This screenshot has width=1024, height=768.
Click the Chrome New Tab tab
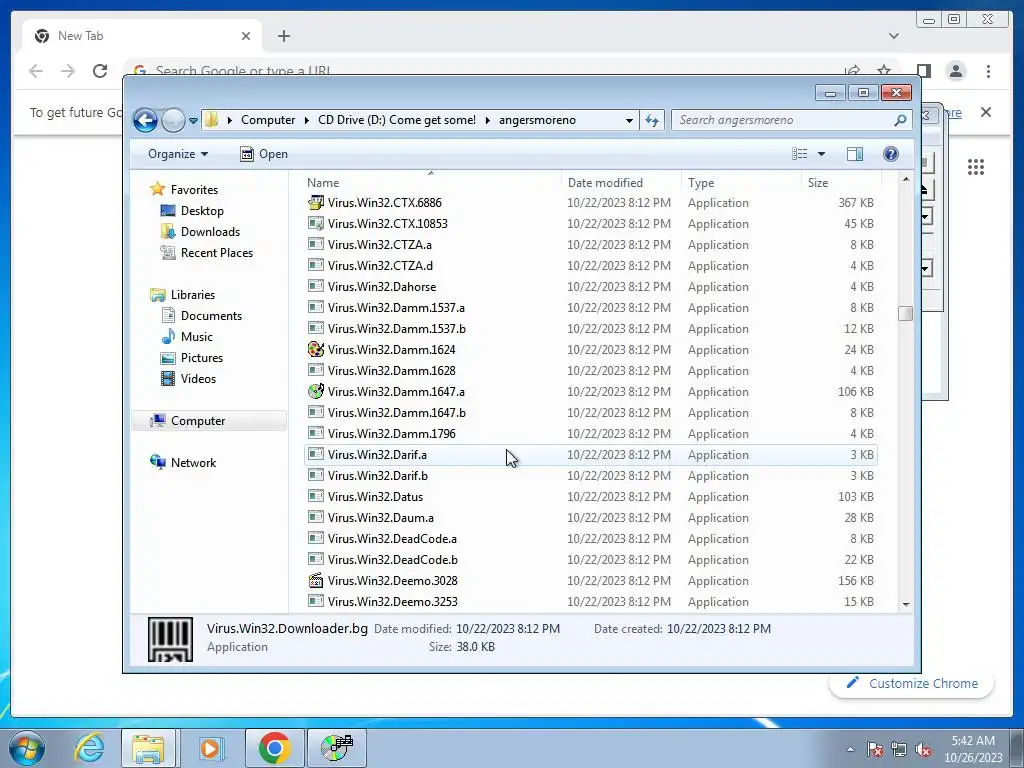click(x=142, y=36)
